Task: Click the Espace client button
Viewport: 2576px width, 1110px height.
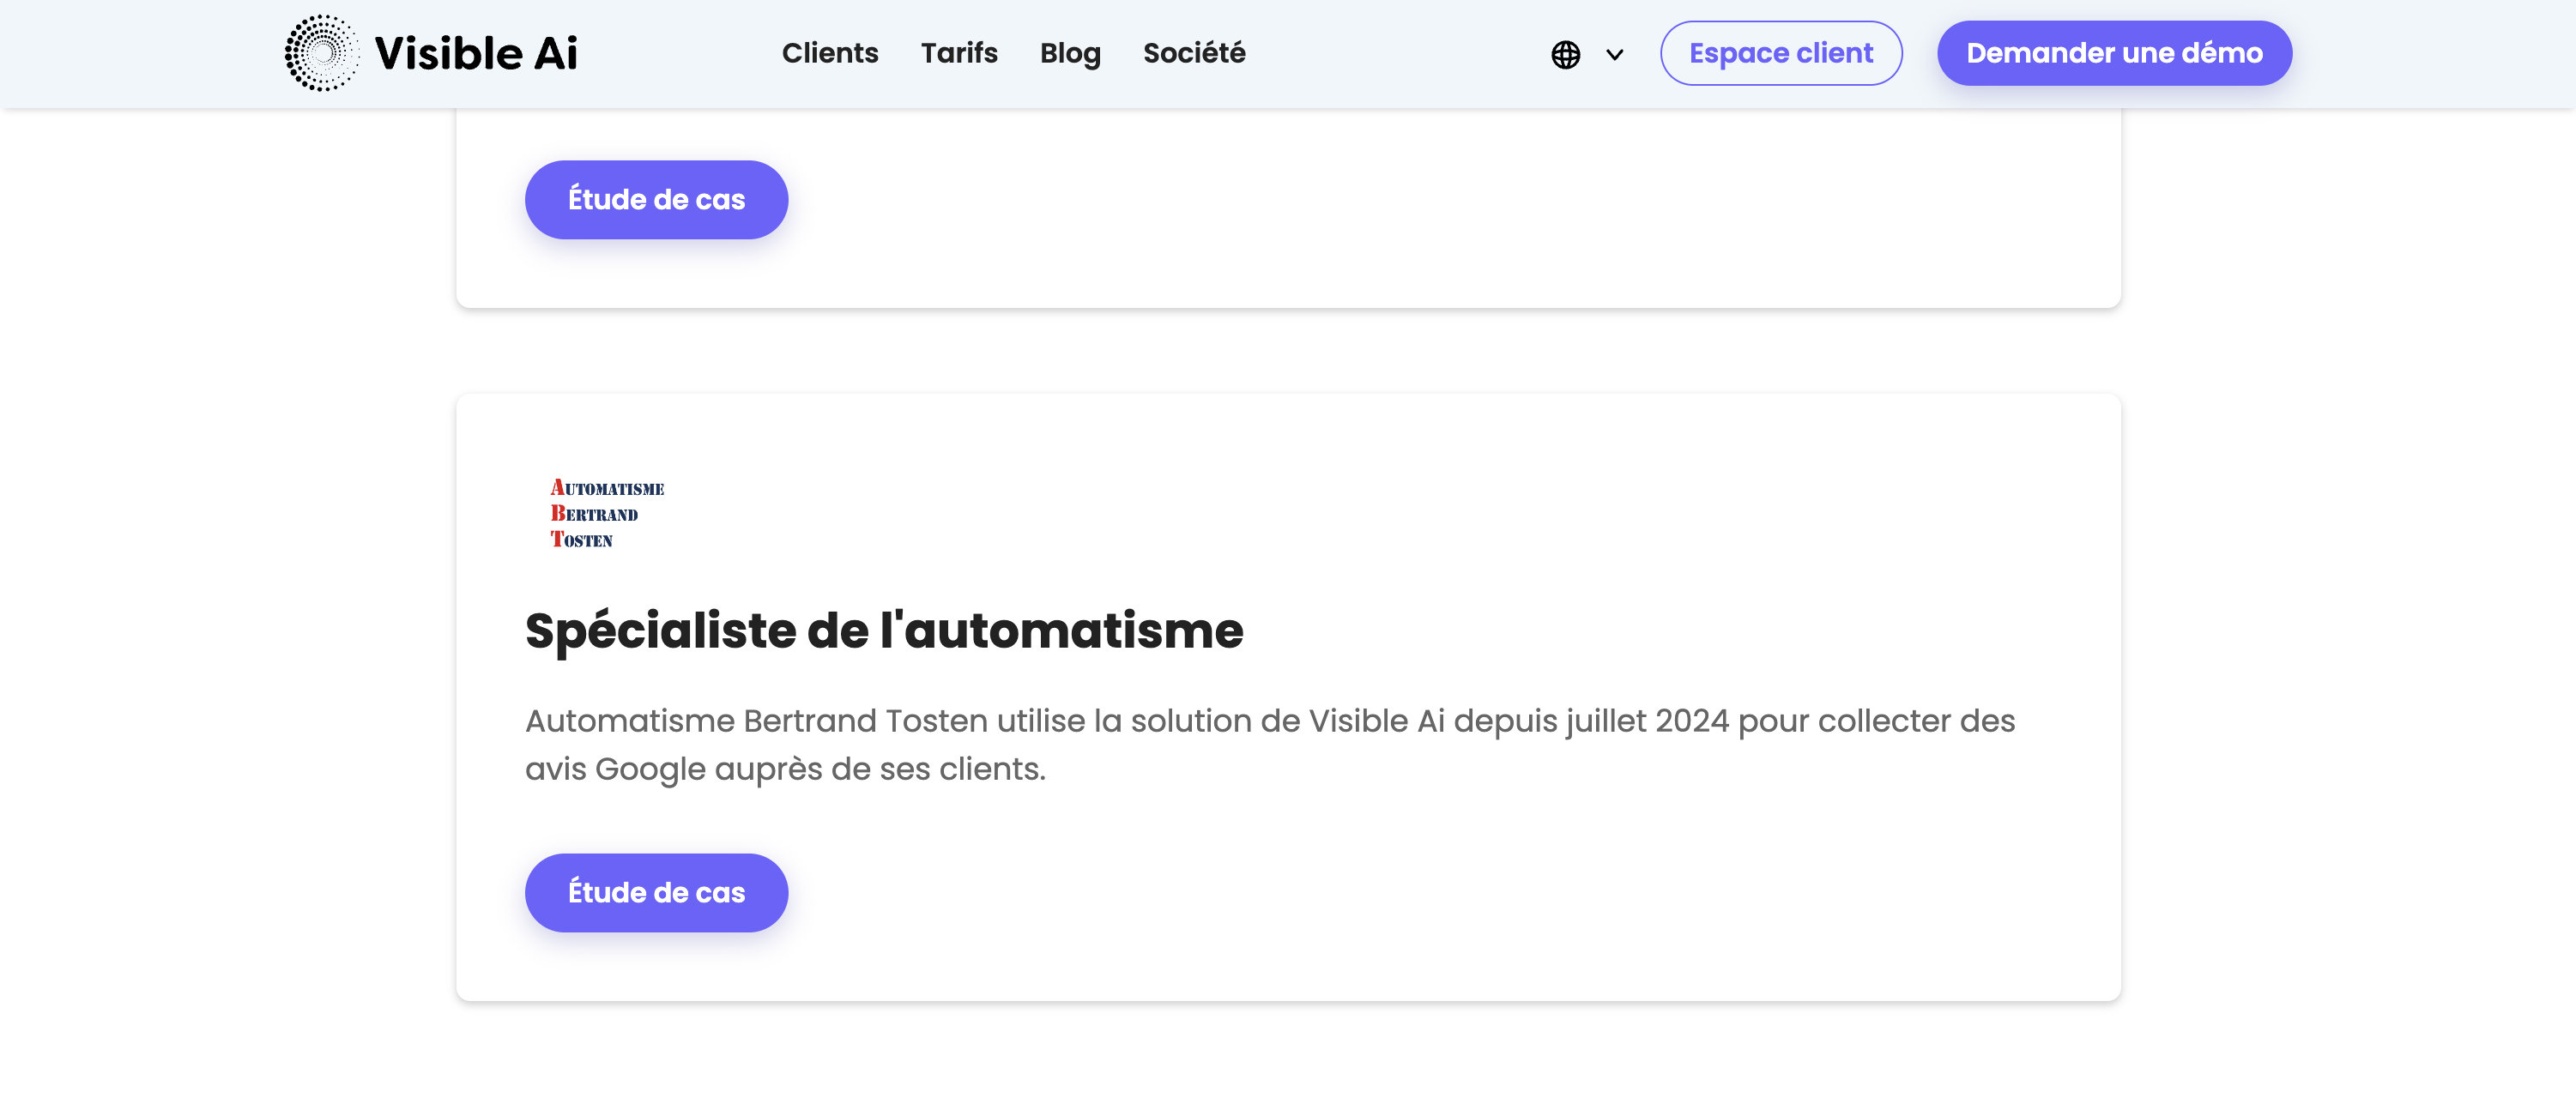Action: pos(1780,53)
